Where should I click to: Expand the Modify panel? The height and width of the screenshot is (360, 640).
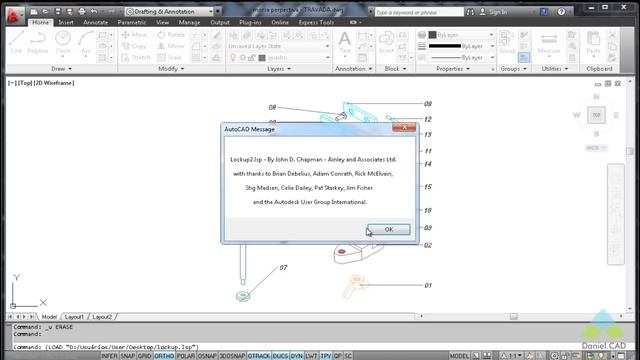point(171,69)
